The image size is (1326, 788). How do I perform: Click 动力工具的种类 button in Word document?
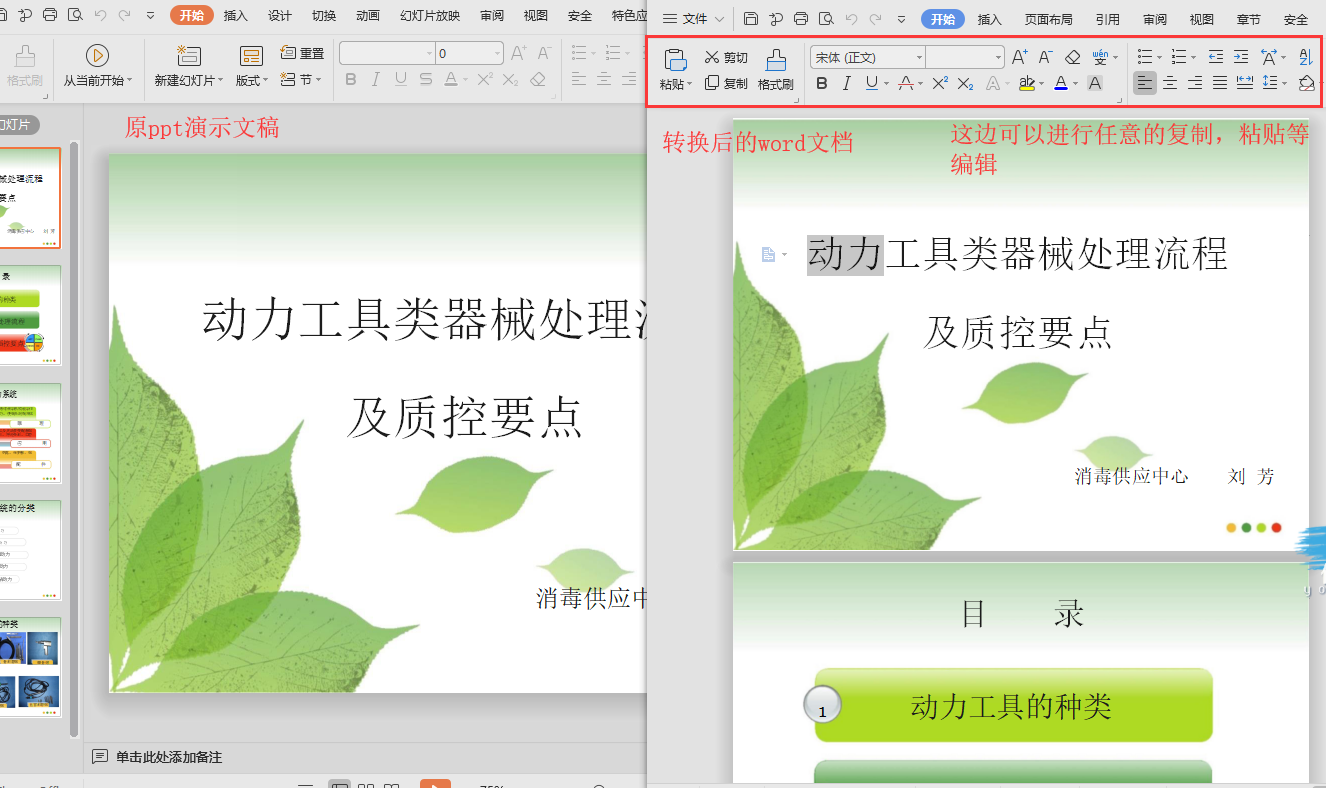click(x=1013, y=706)
